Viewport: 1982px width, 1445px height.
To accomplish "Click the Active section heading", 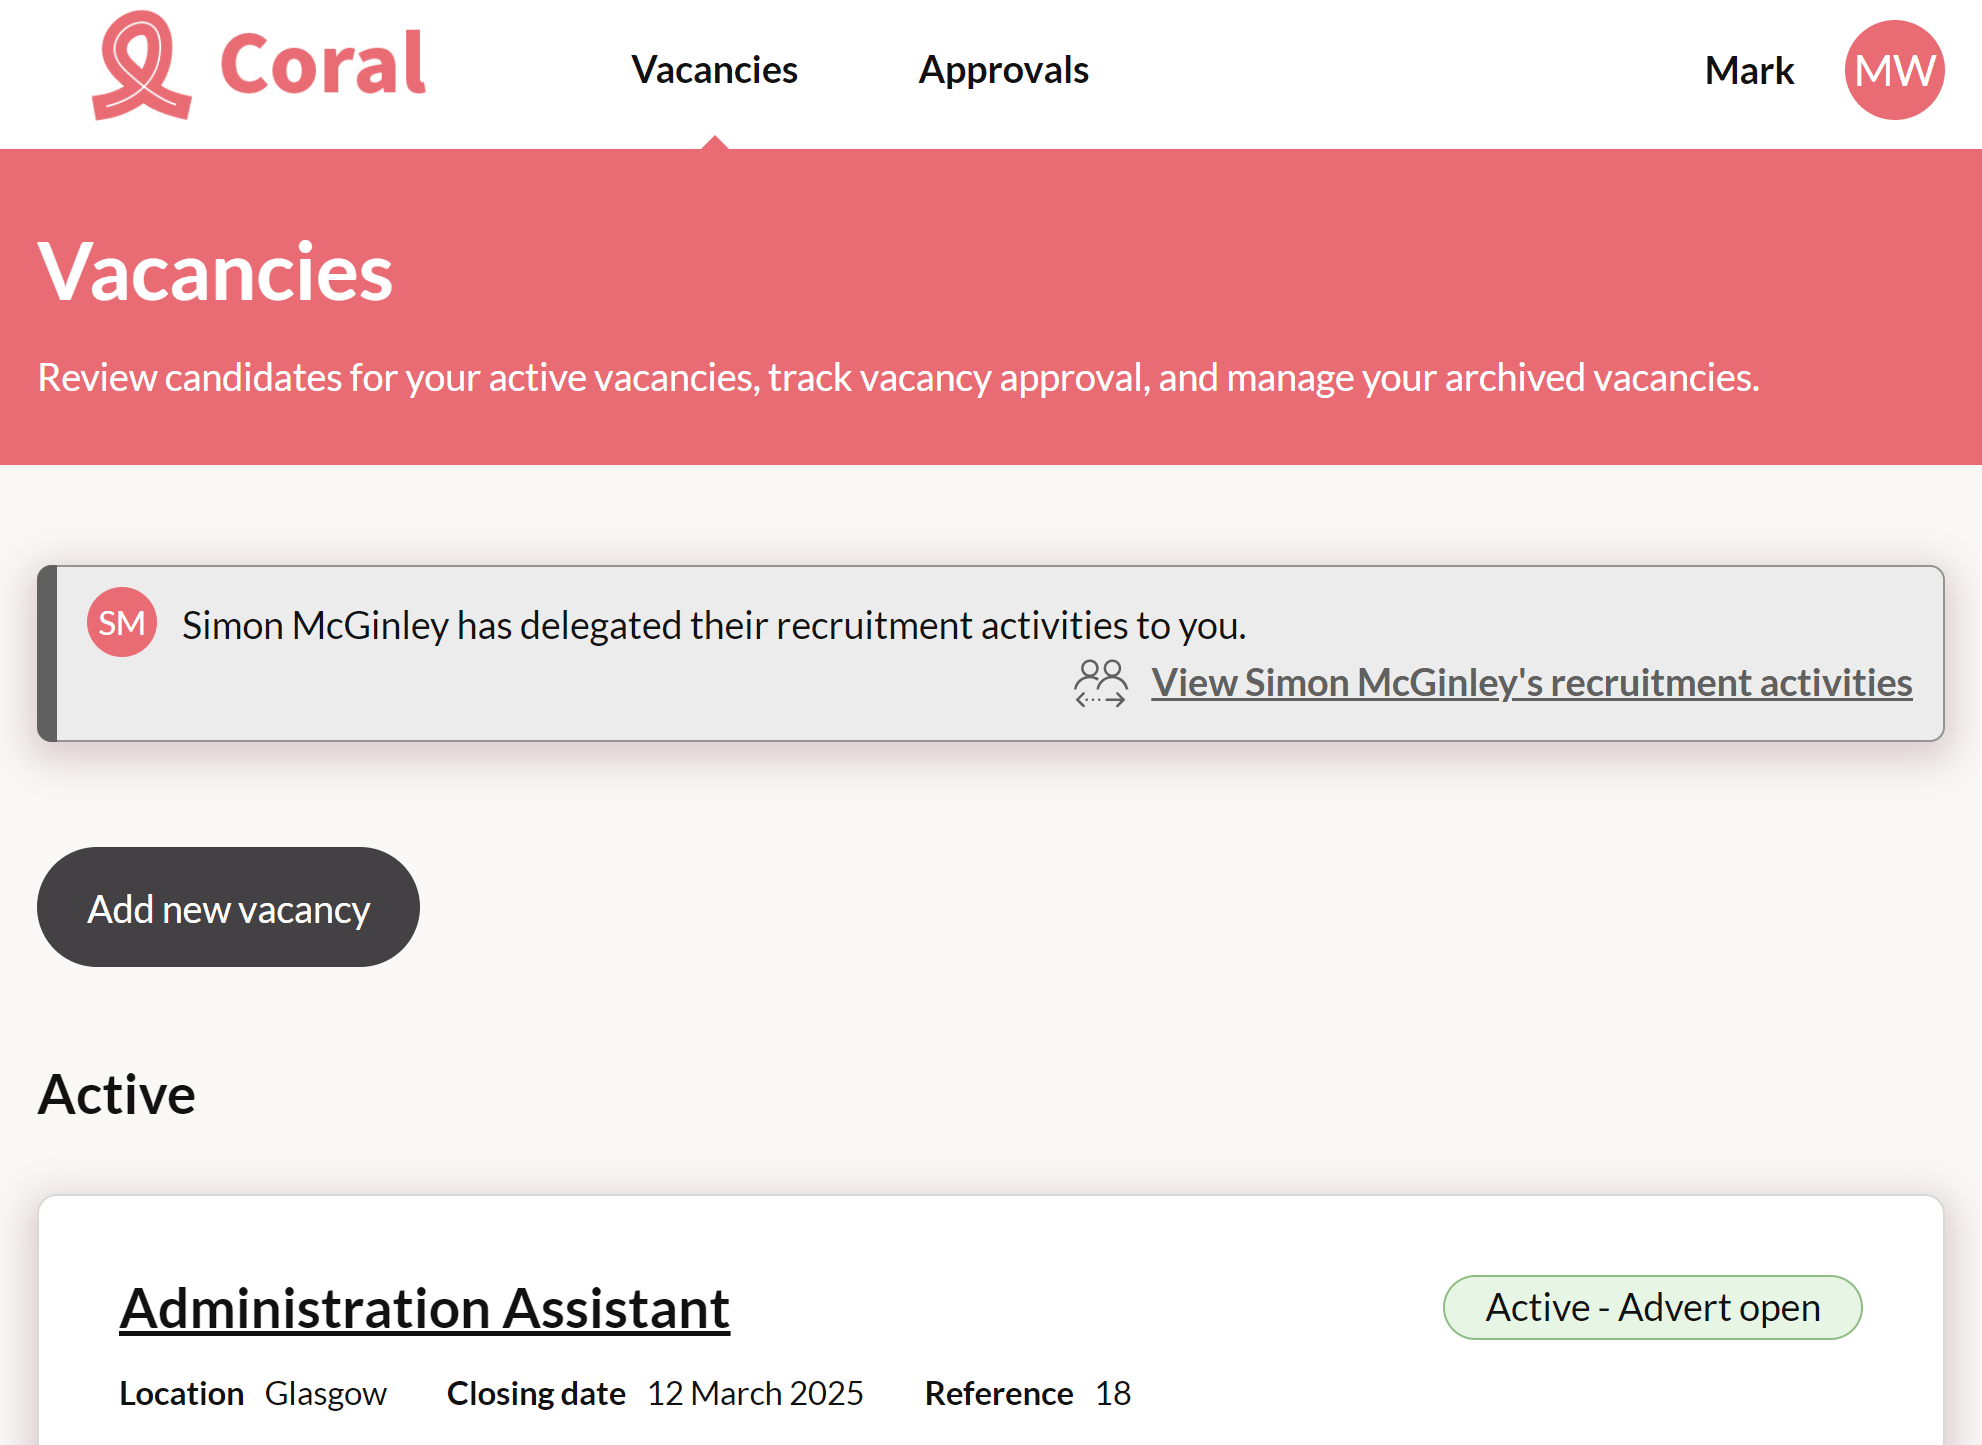I will [117, 1094].
